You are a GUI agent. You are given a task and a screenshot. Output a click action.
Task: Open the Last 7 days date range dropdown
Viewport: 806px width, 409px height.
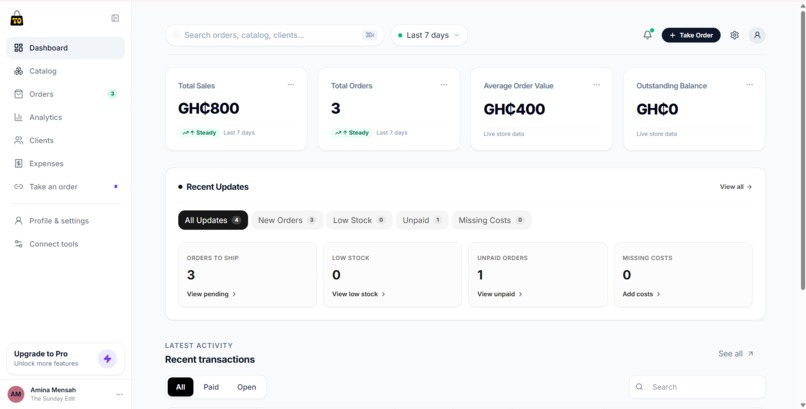(x=429, y=35)
